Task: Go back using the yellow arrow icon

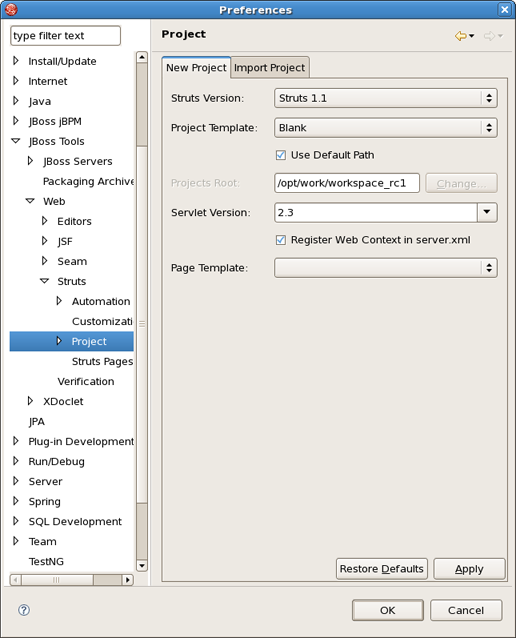Action: tap(460, 36)
